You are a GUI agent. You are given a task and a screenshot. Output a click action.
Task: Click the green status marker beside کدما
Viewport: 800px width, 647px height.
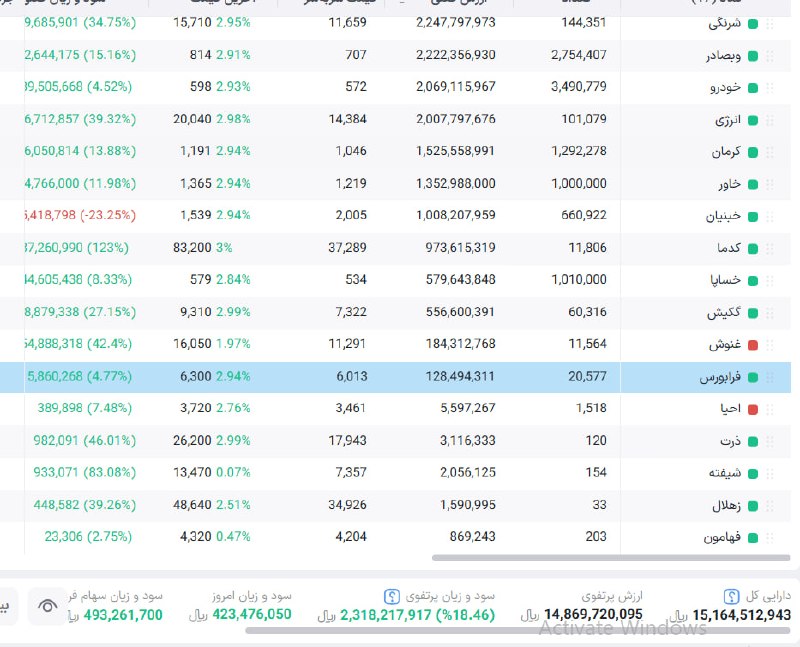click(x=753, y=249)
